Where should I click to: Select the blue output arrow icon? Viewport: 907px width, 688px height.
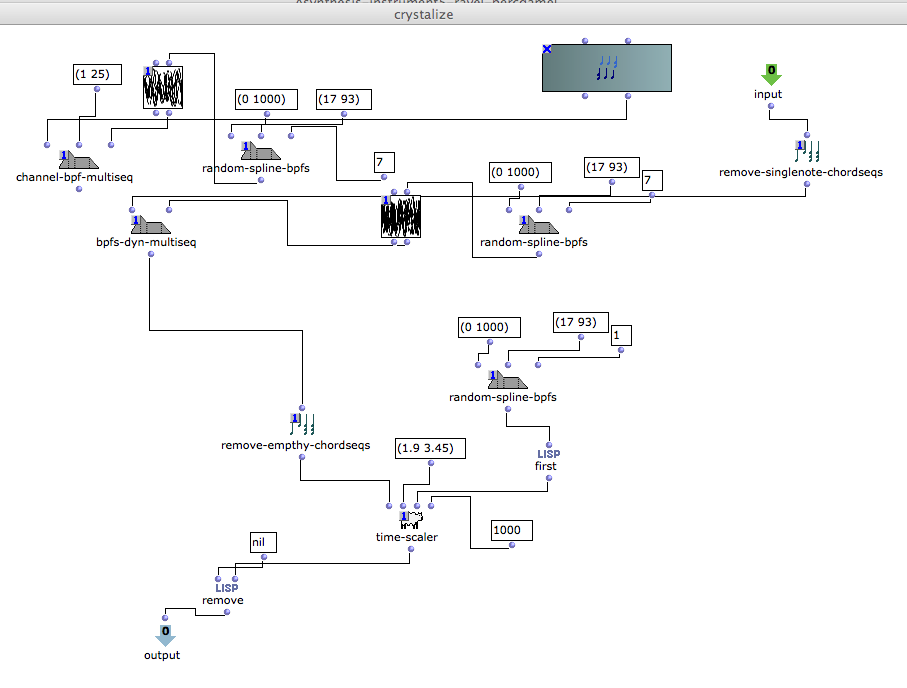[x=165, y=634]
